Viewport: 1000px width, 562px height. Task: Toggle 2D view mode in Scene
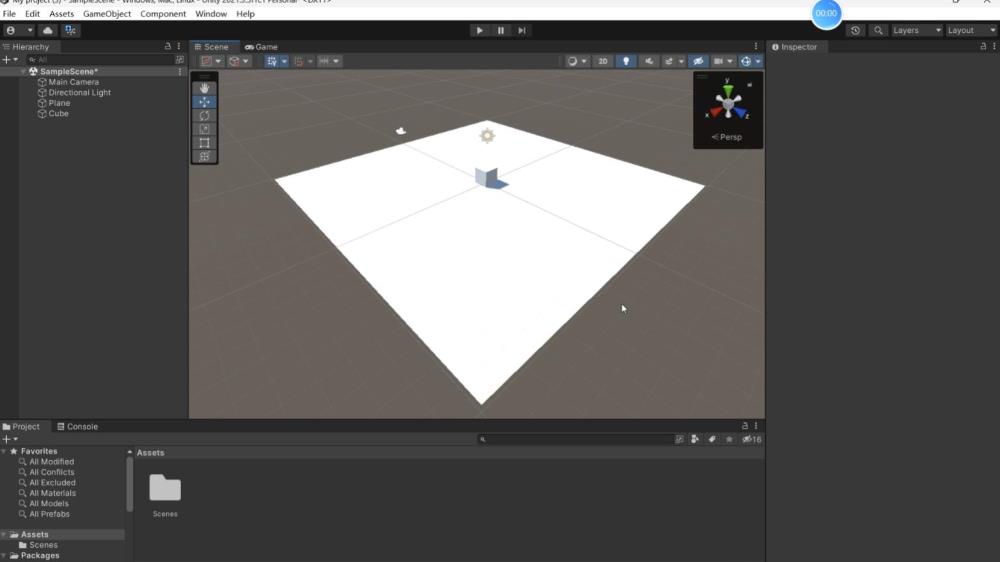coord(602,61)
